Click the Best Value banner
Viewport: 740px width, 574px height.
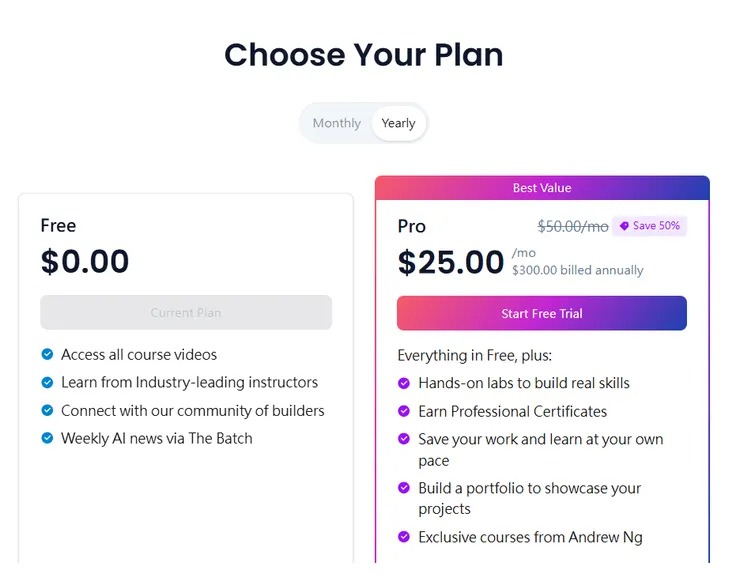pyautogui.click(x=542, y=188)
